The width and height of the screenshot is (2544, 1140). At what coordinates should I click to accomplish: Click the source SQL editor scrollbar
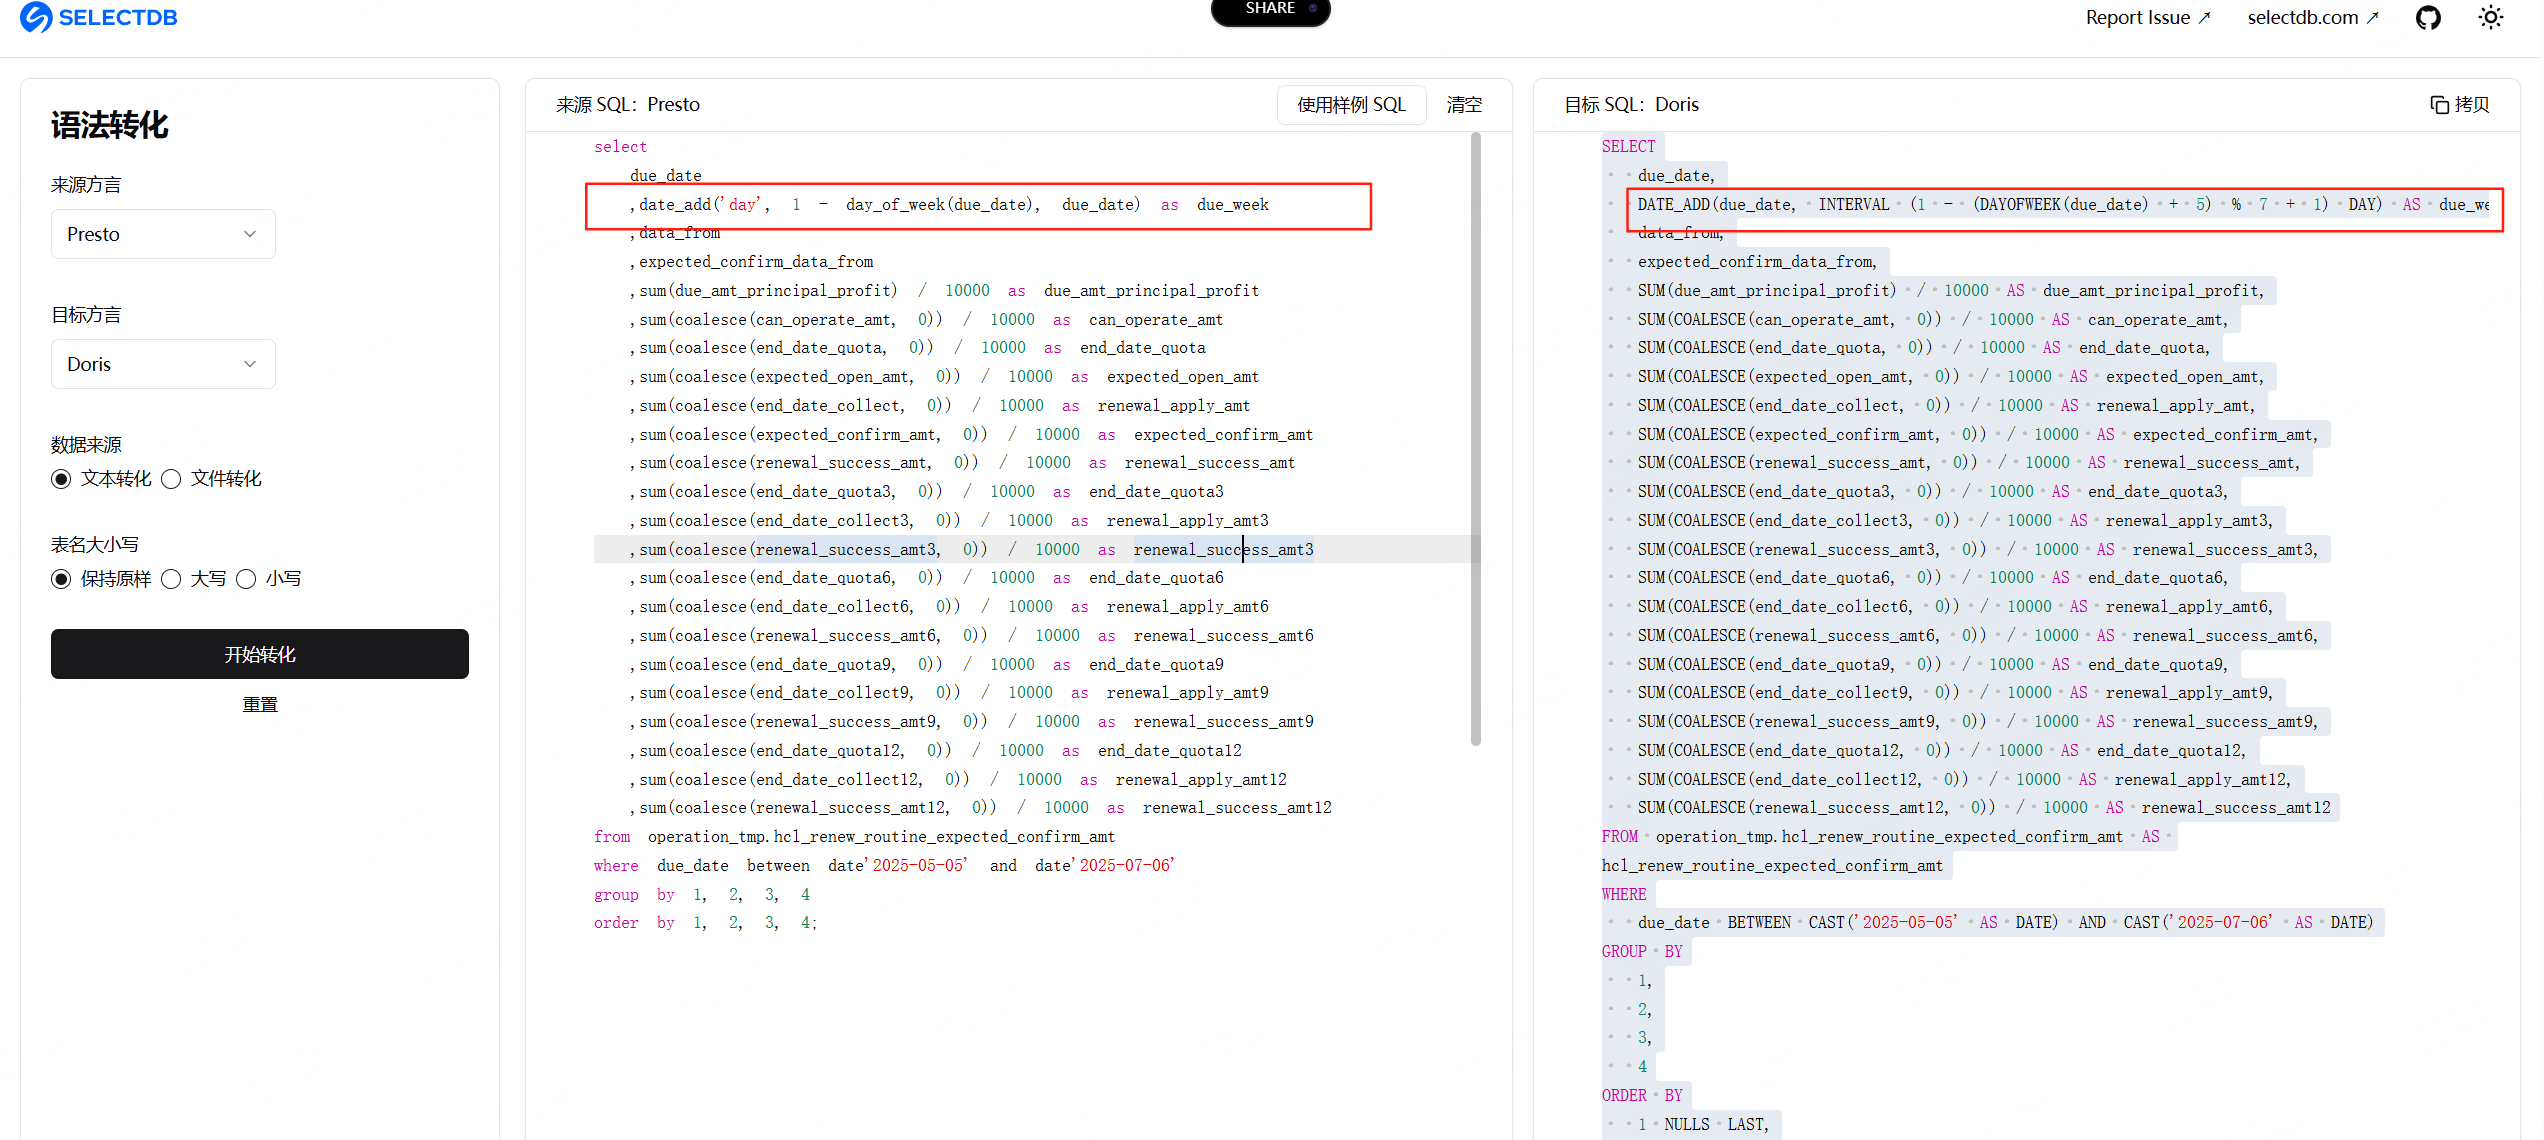click(1475, 440)
